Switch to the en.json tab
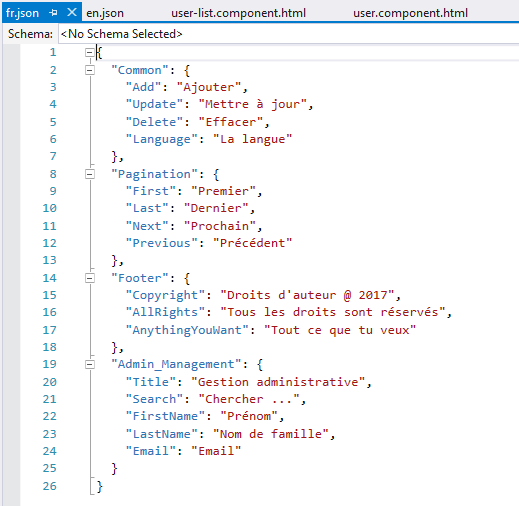Screen dimensions: 519x506 point(105,13)
